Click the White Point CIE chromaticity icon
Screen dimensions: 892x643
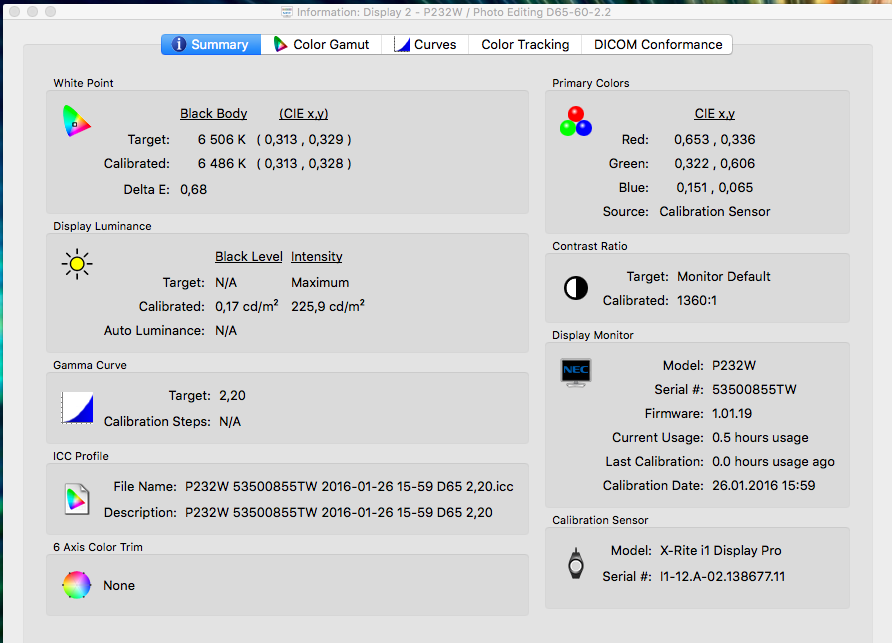(x=76, y=121)
